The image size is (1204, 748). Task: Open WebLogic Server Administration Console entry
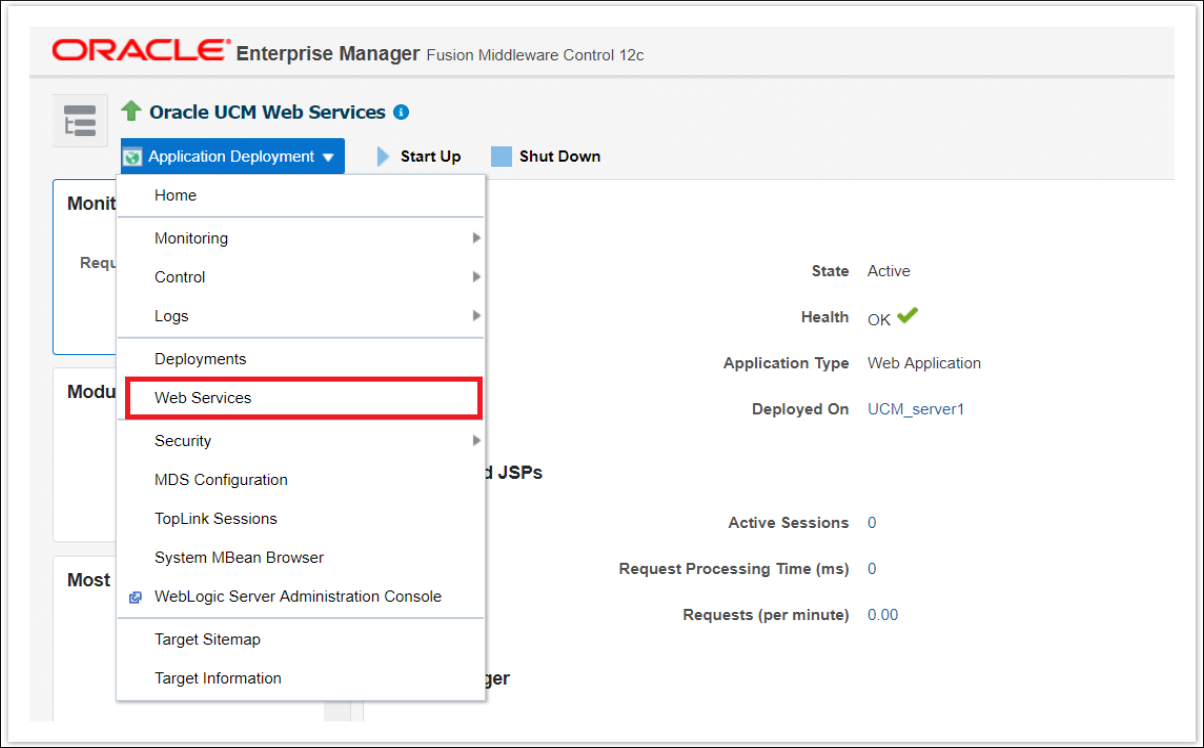pos(301,597)
